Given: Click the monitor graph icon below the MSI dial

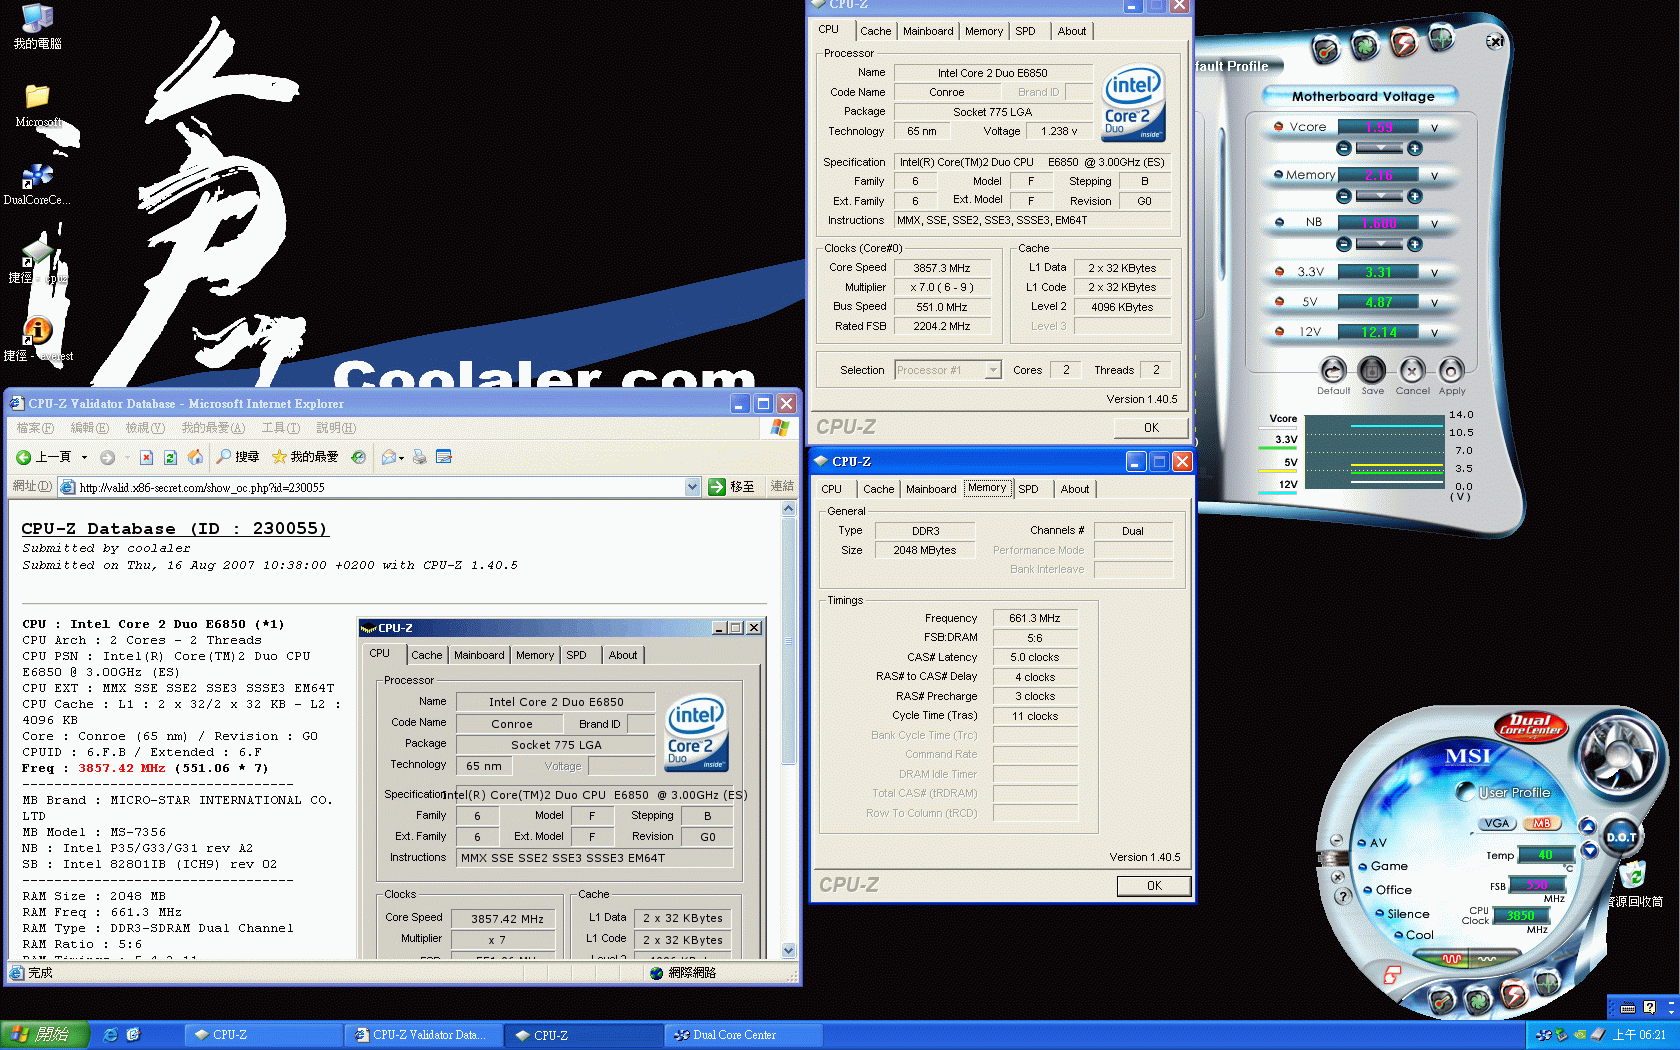Looking at the screenshot, I should coord(1547,982).
